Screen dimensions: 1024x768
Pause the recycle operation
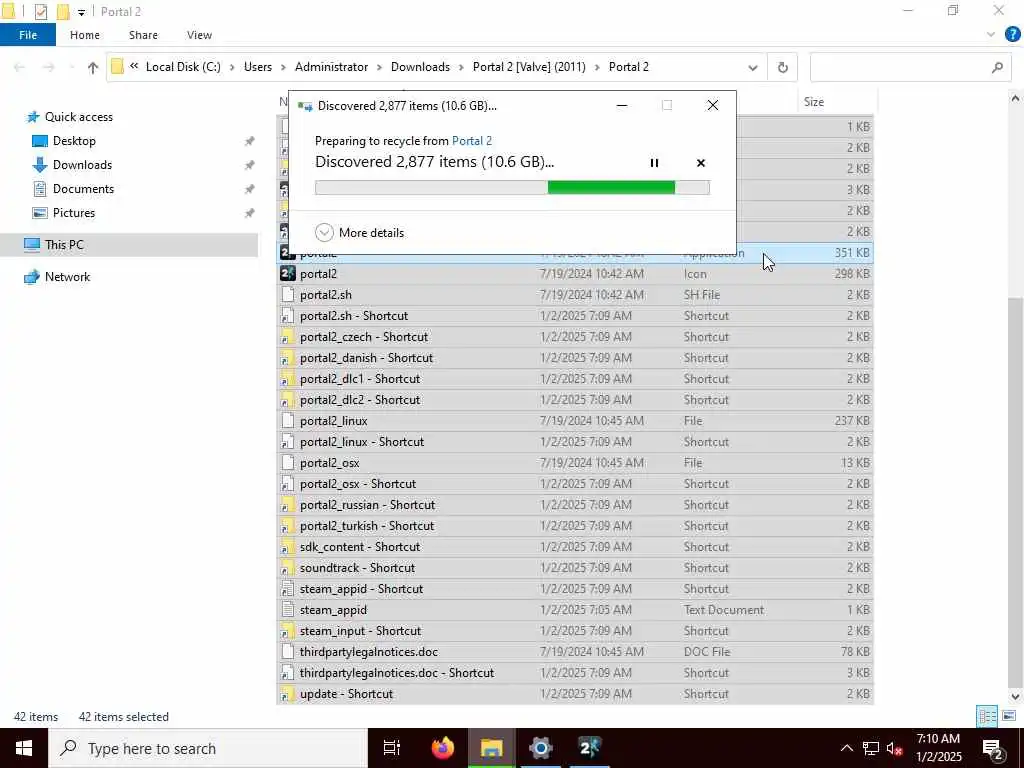[654, 163]
